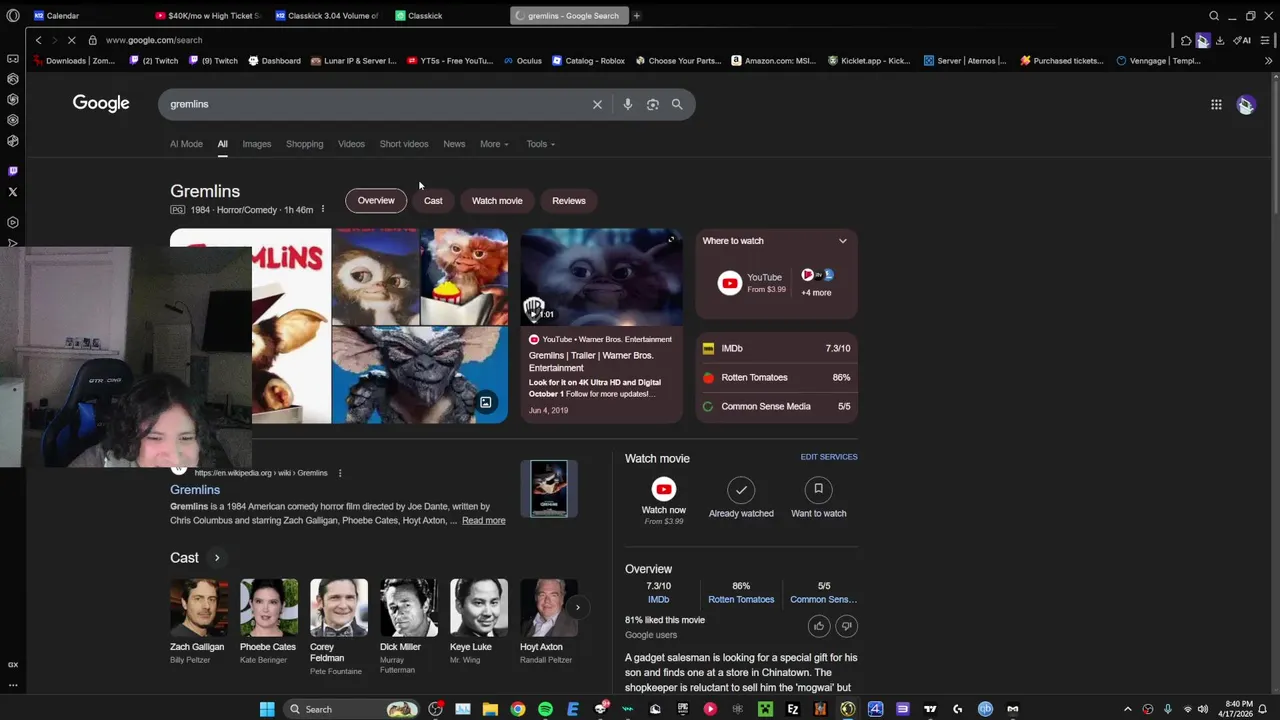Viewport: 1280px width, 720px height.
Task: Click Watch now on YouTube
Action: click(x=664, y=500)
